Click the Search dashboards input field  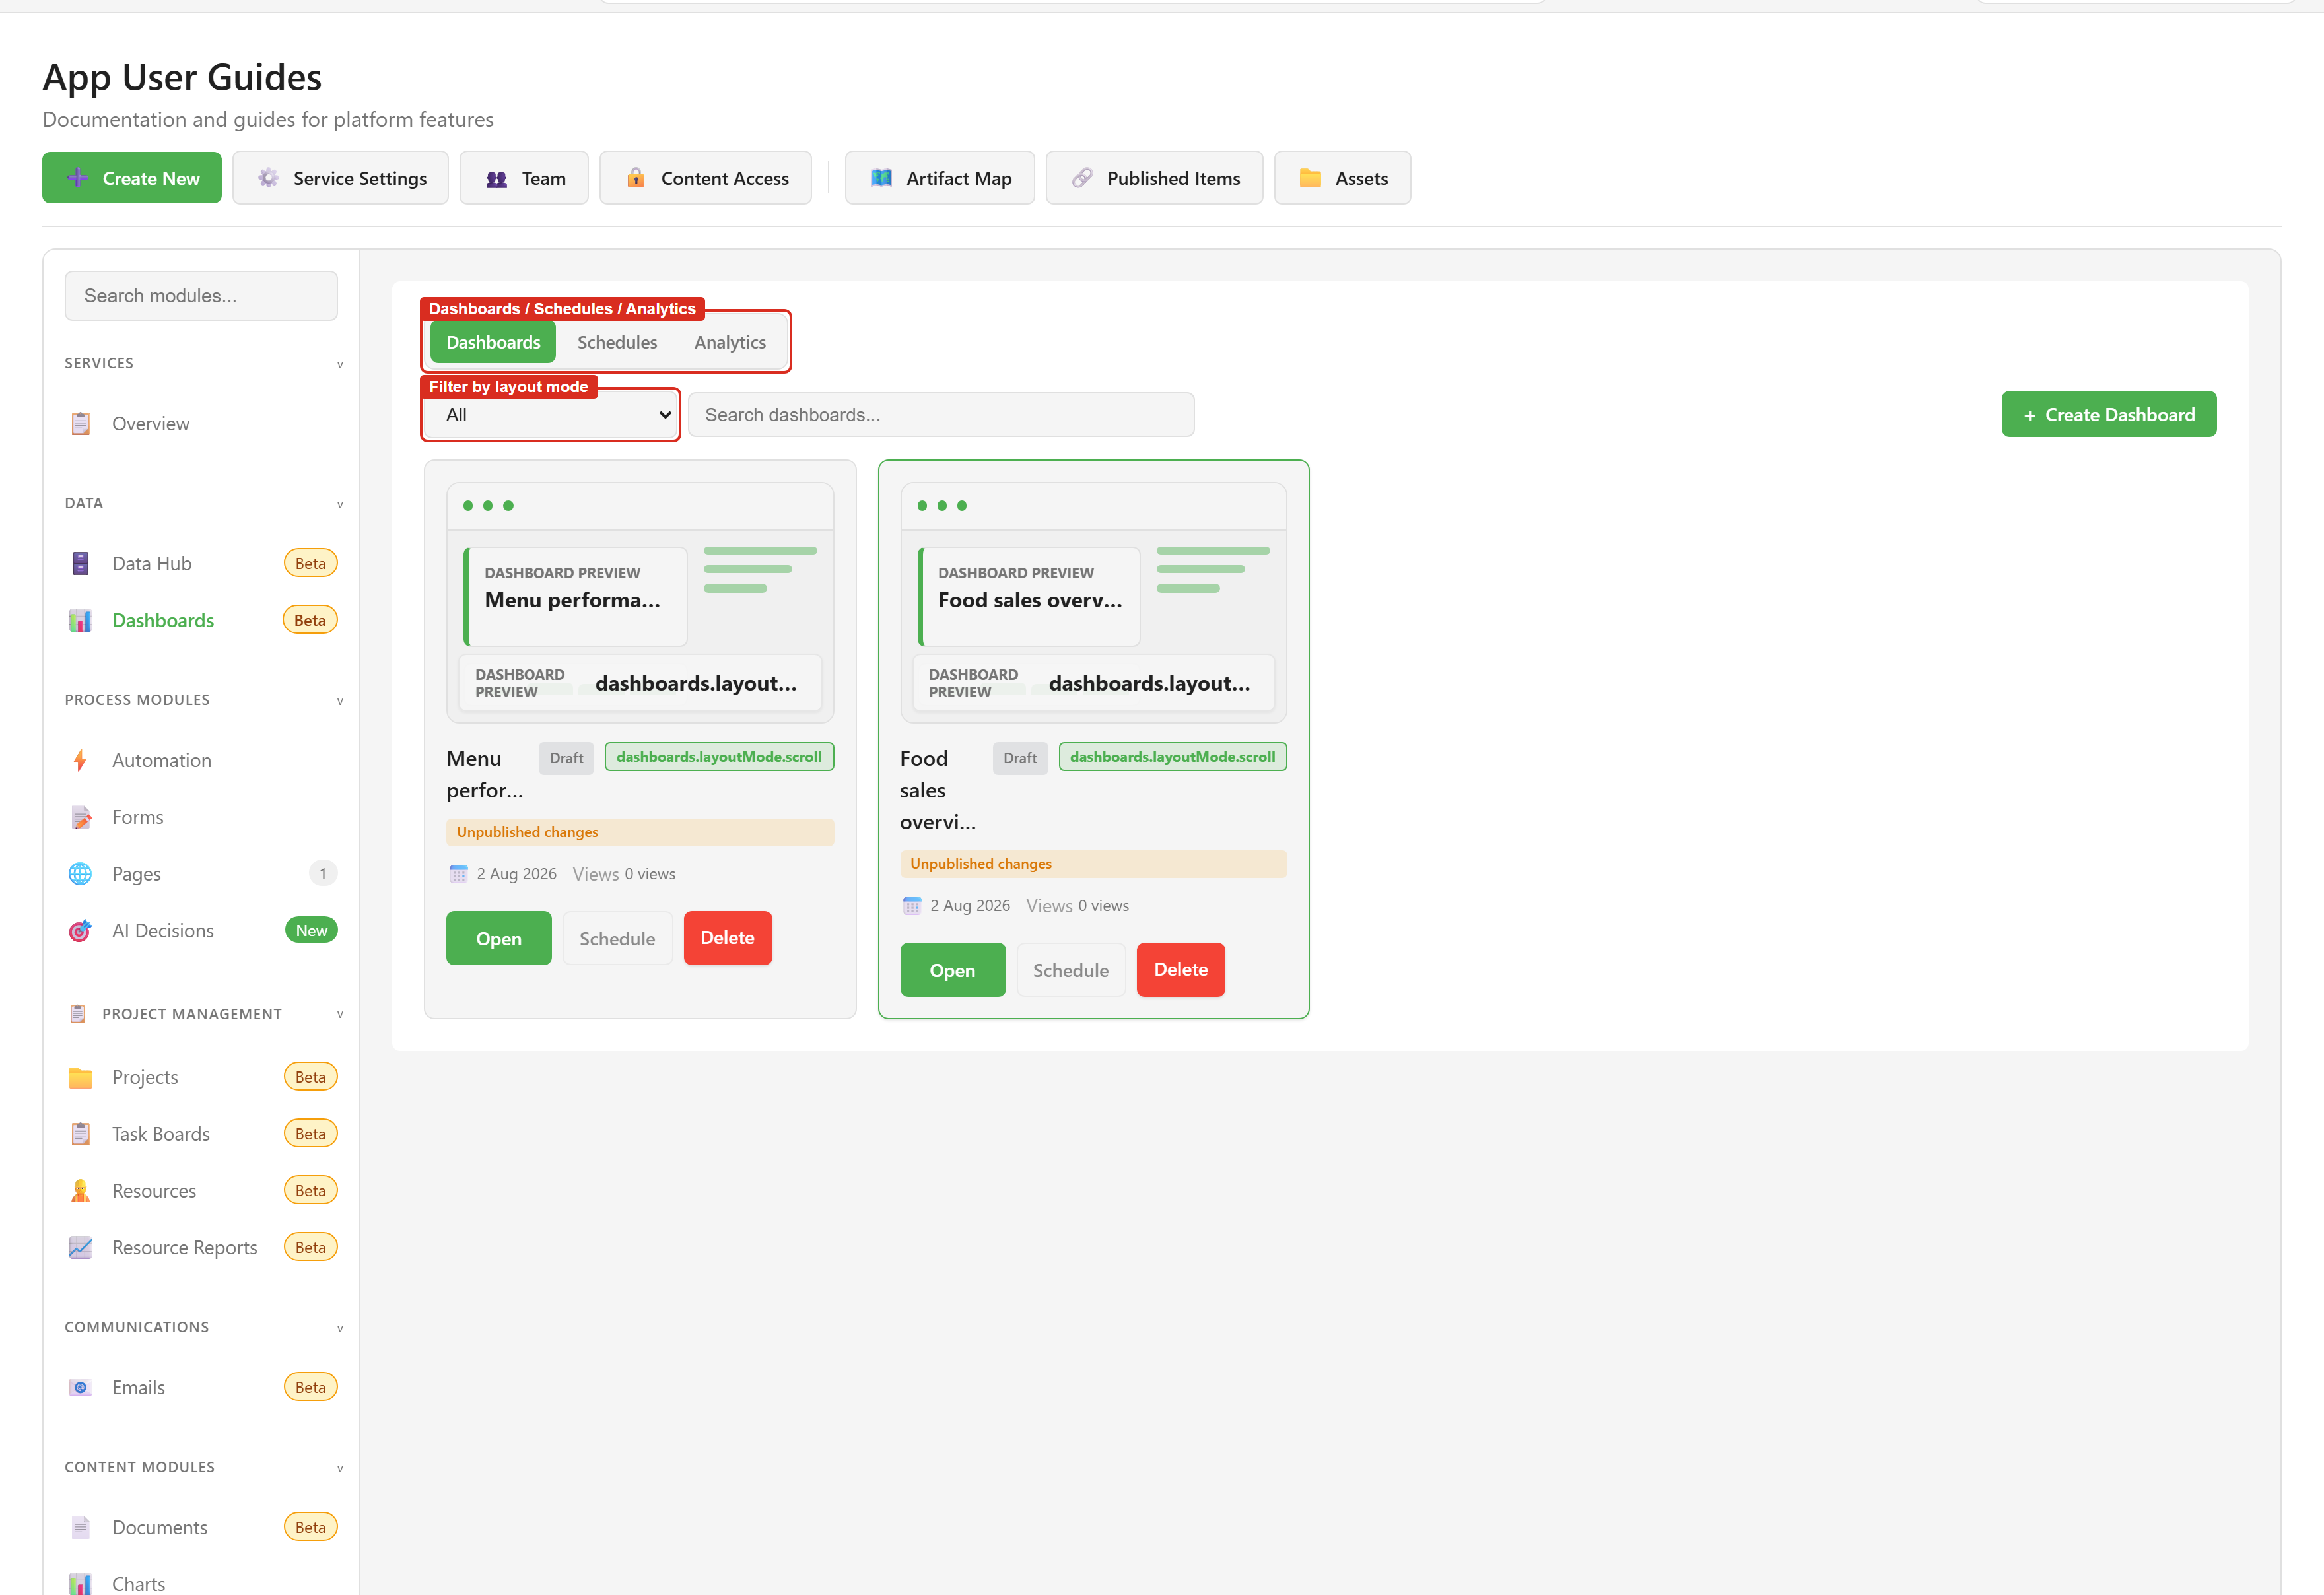click(941, 415)
